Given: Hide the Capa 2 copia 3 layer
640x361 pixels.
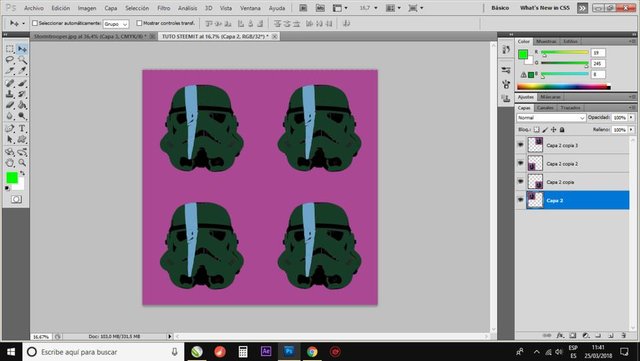Looking at the screenshot, I should tap(520, 145).
